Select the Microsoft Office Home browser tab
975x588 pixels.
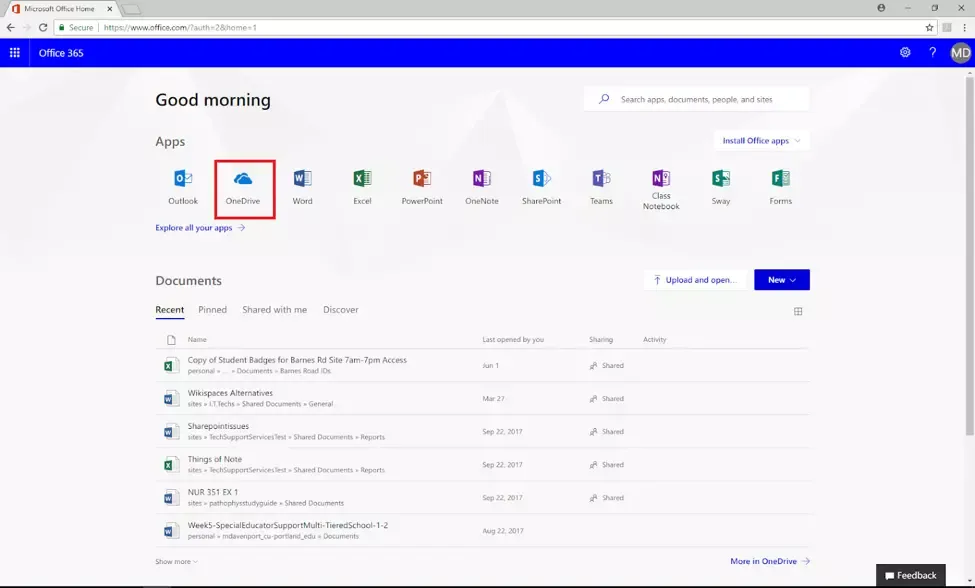point(59,9)
